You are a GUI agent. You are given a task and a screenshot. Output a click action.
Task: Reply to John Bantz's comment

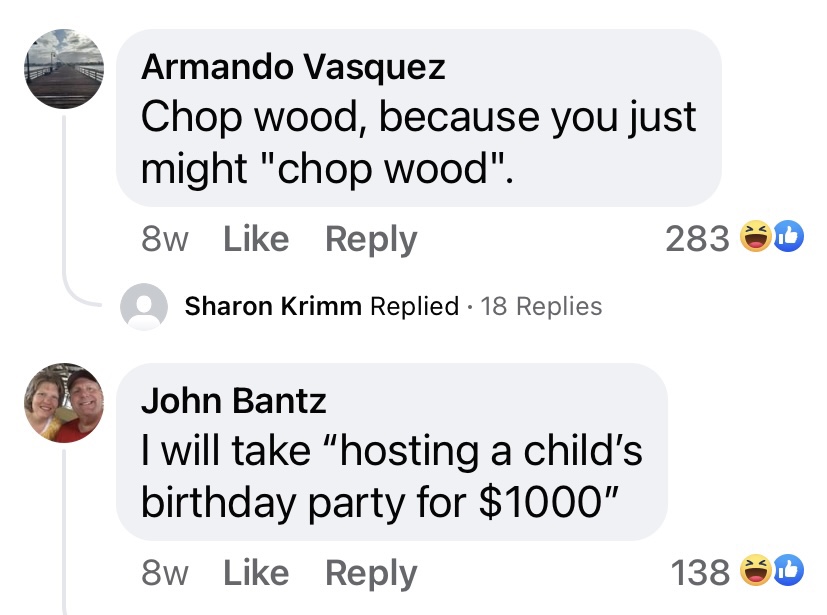pos(371,573)
